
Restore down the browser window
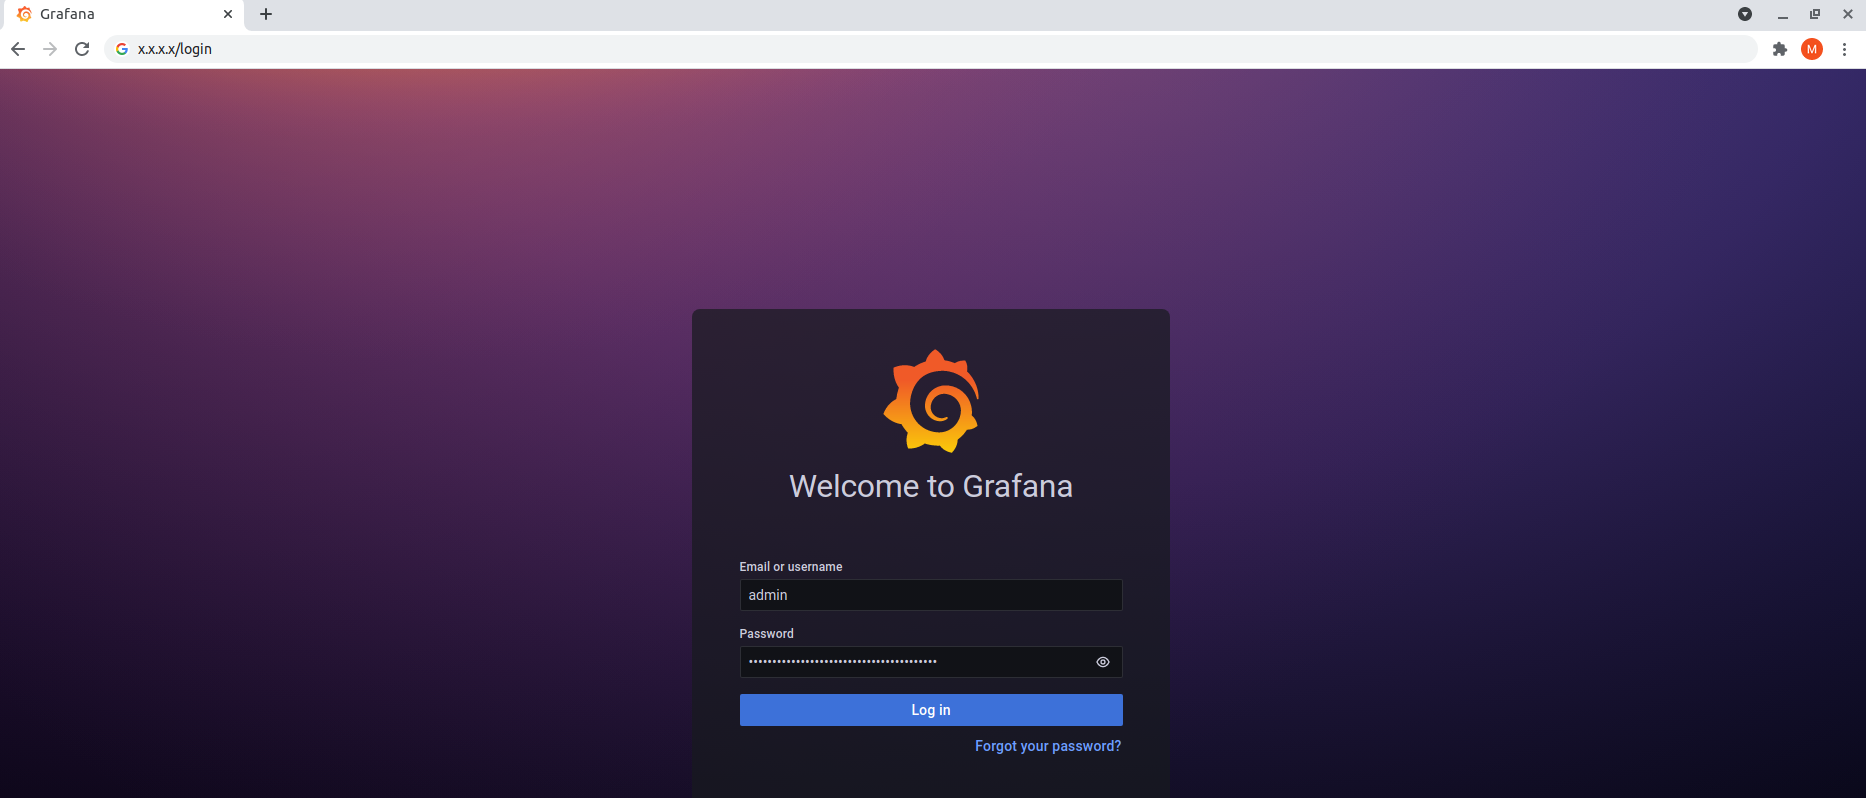pos(1815,14)
